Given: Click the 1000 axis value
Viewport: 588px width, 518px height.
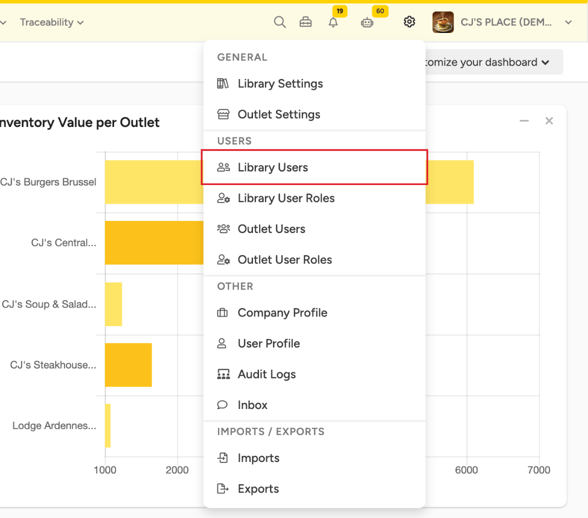Looking at the screenshot, I should (105, 470).
